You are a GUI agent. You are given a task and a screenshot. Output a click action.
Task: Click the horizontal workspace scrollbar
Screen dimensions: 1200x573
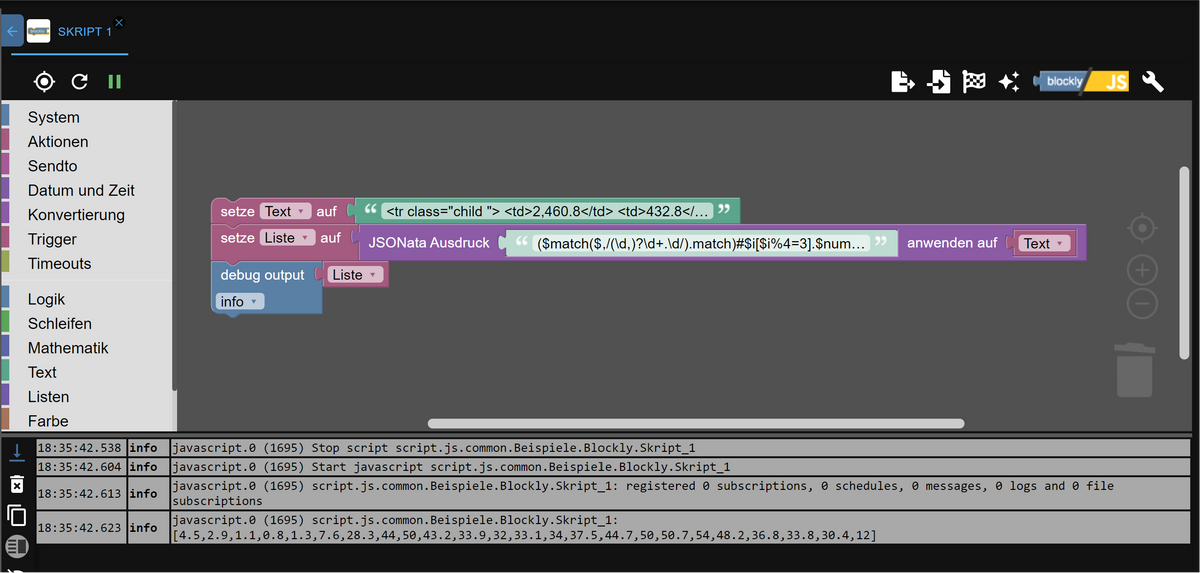pos(695,424)
